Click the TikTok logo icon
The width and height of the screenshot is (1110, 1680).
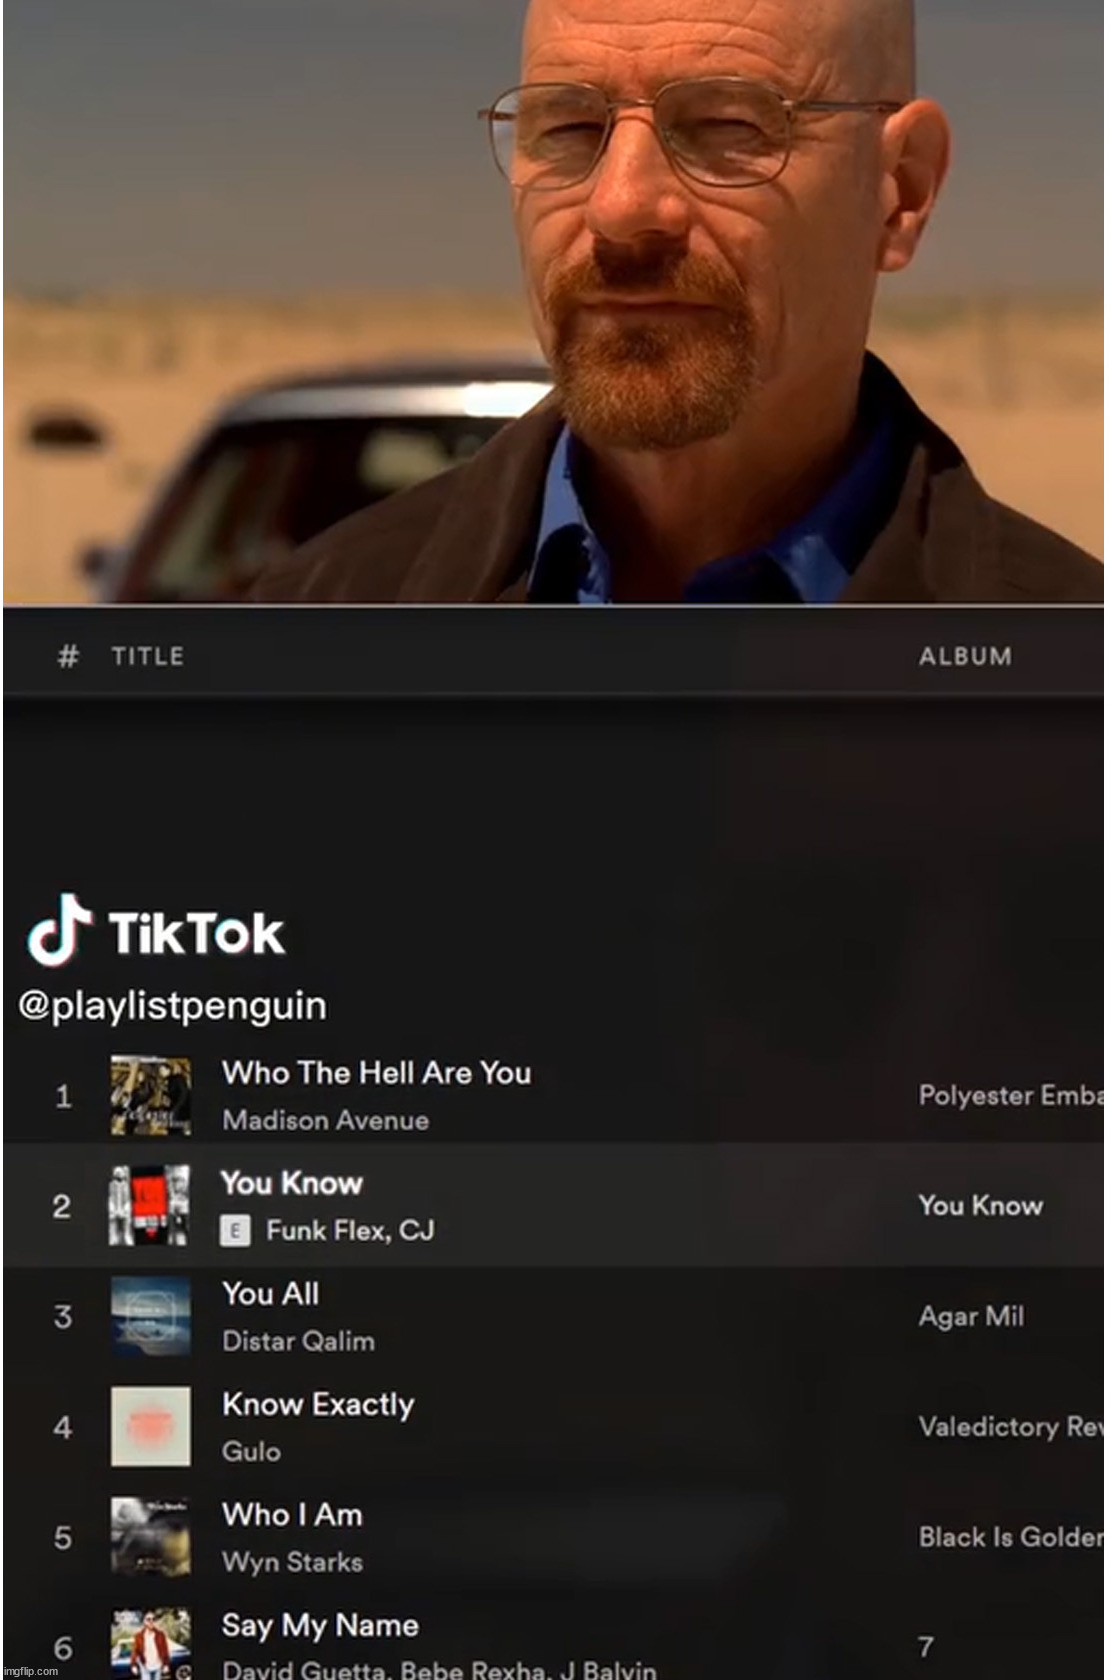59,929
